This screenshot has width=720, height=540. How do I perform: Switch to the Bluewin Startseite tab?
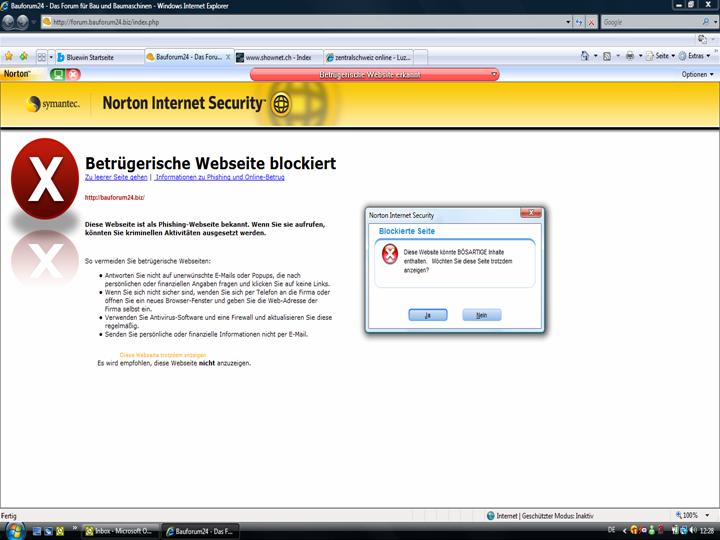pyautogui.click(x=100, y=57)
